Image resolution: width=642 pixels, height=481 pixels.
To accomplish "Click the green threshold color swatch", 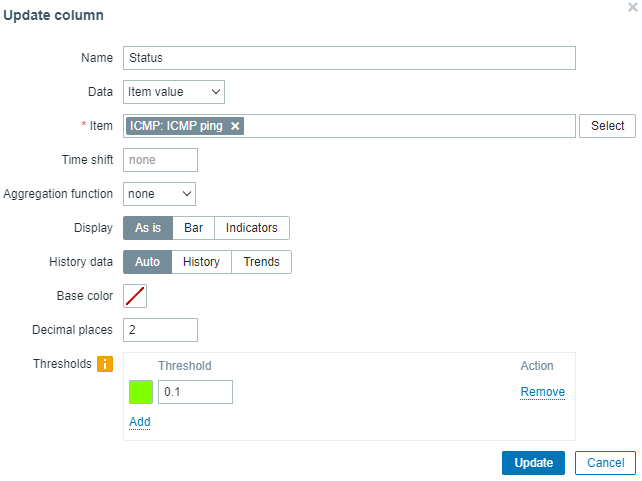I will pos(140,392).
